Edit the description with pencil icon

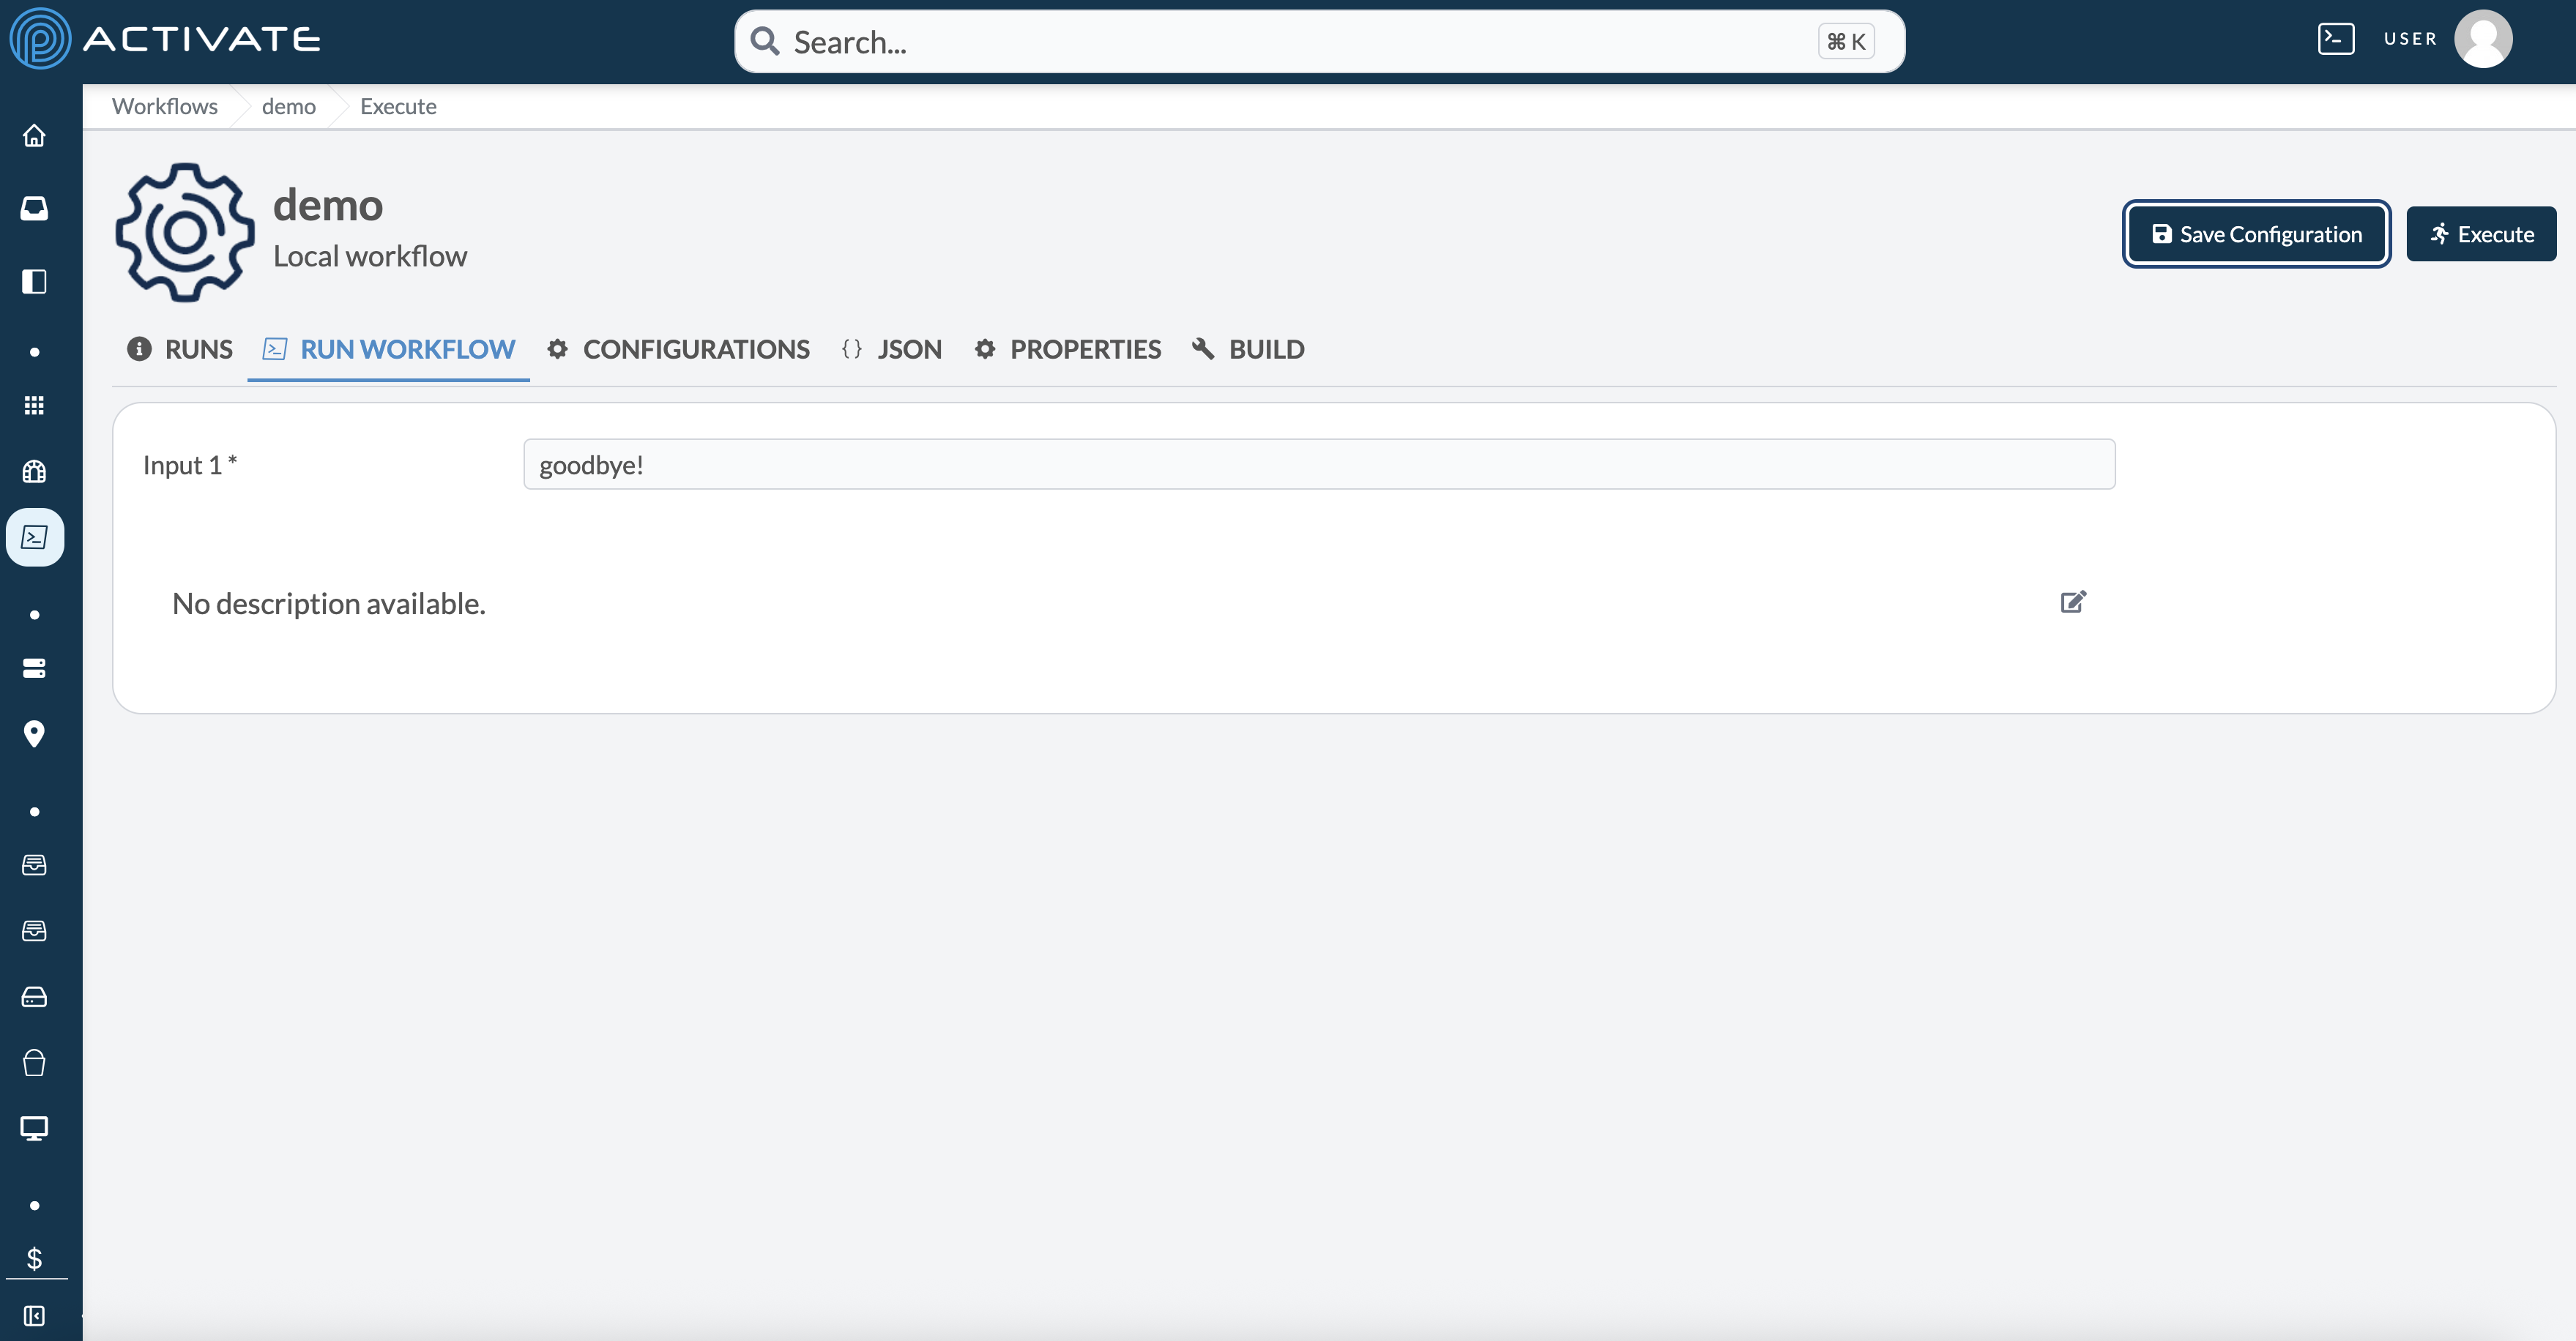point(2073,602)
